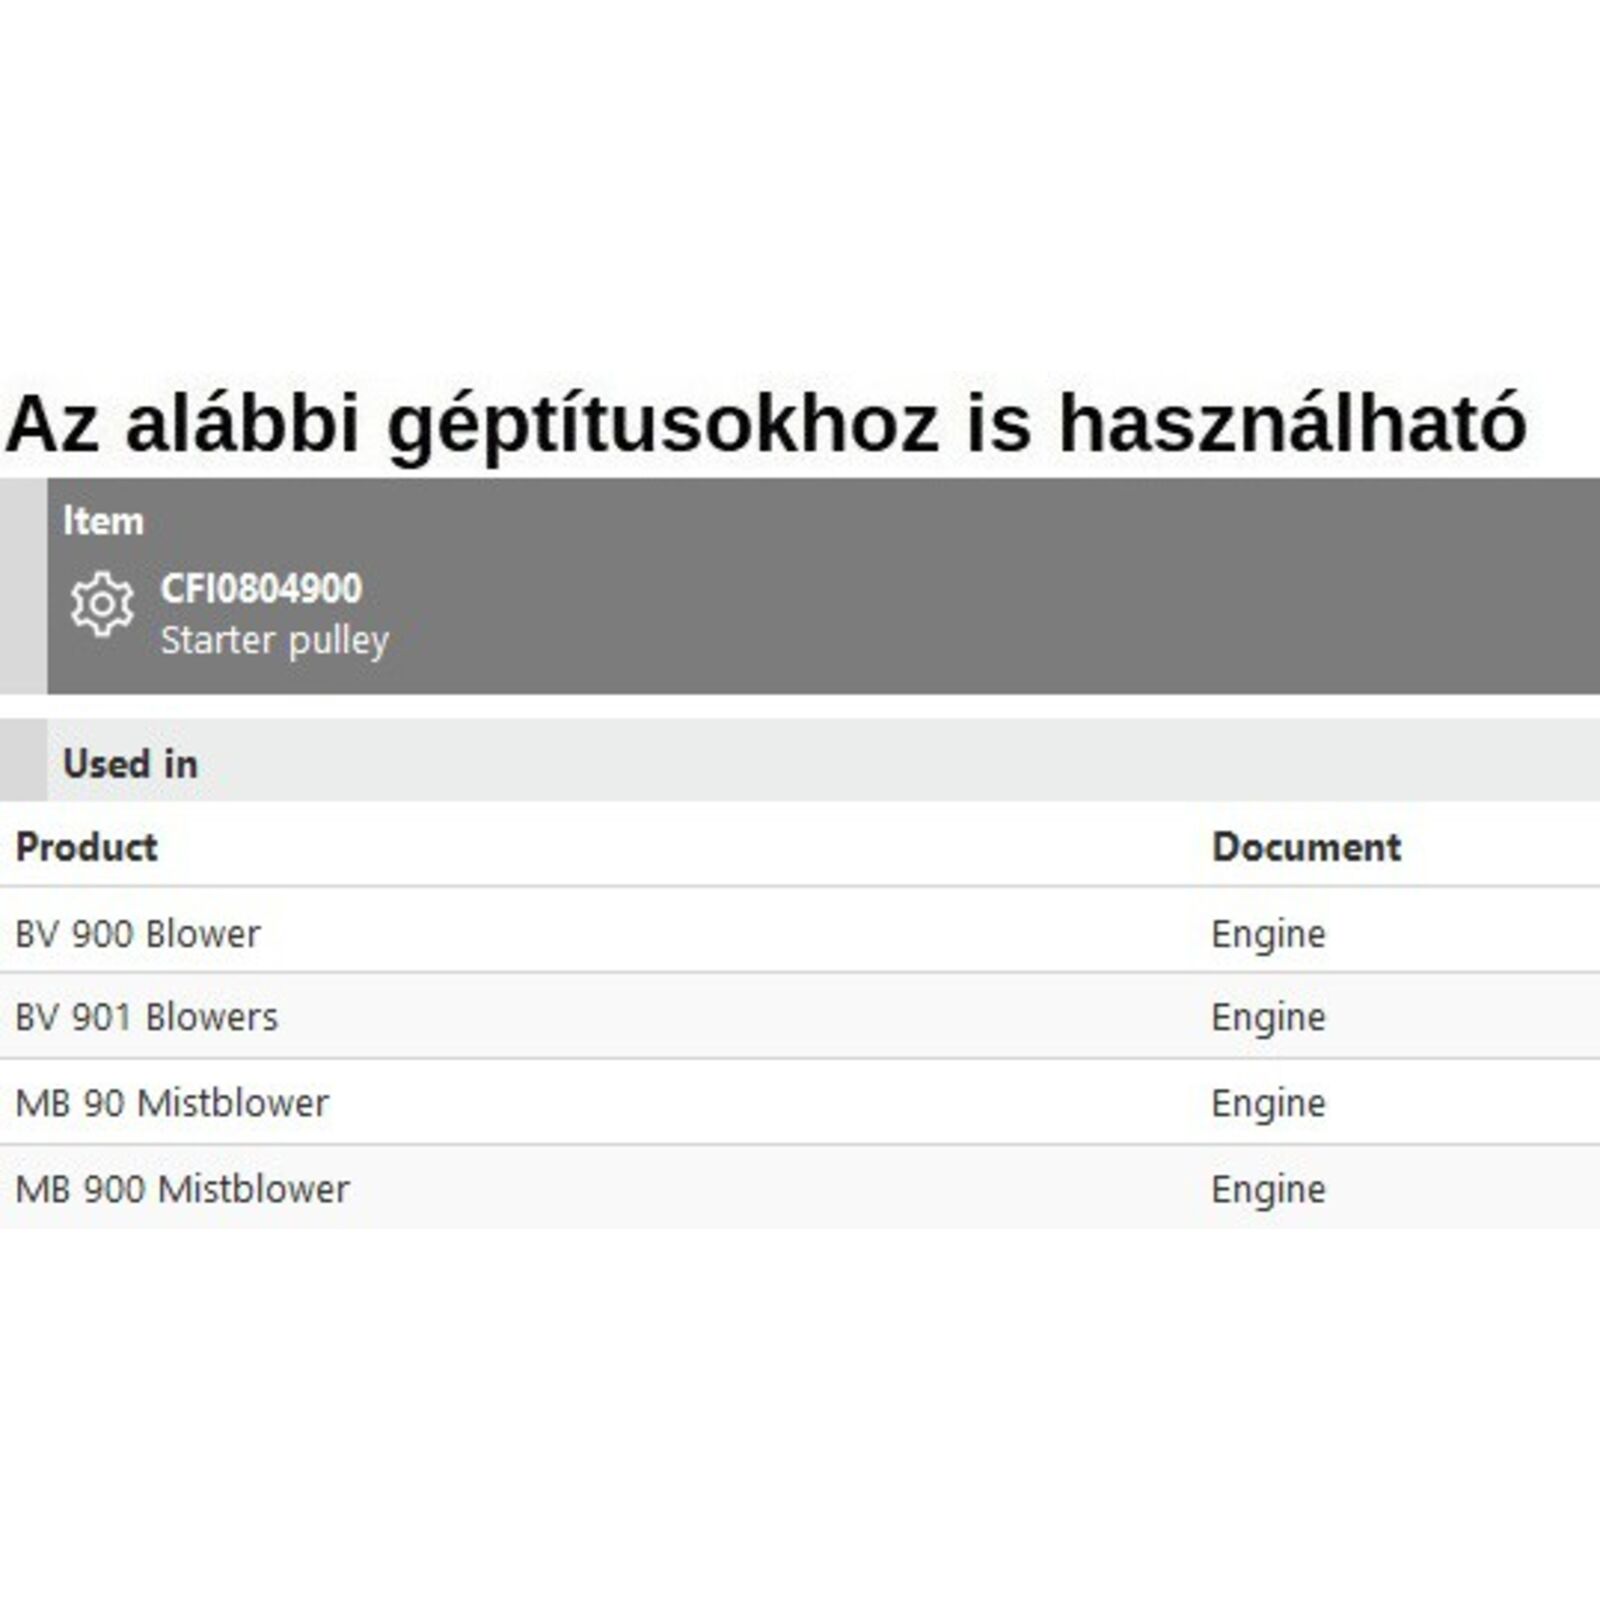This screenshot has width=1600, height=1600.
Task: Click the gray strip left of Used in
Action: (x=23, y=760)
